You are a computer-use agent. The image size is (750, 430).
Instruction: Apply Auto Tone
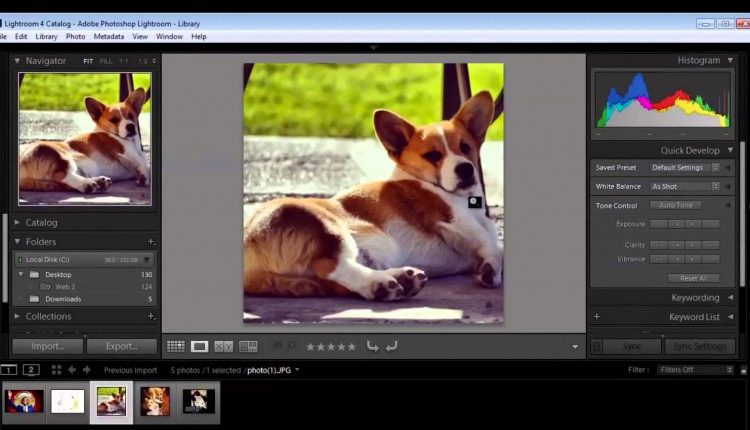pos(675,205)
